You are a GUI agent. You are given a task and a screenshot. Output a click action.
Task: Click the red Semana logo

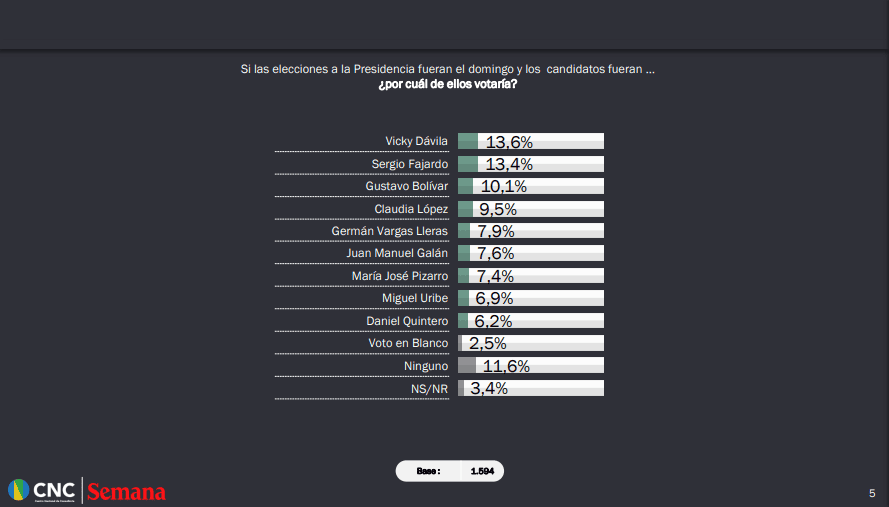click(126, 491)
